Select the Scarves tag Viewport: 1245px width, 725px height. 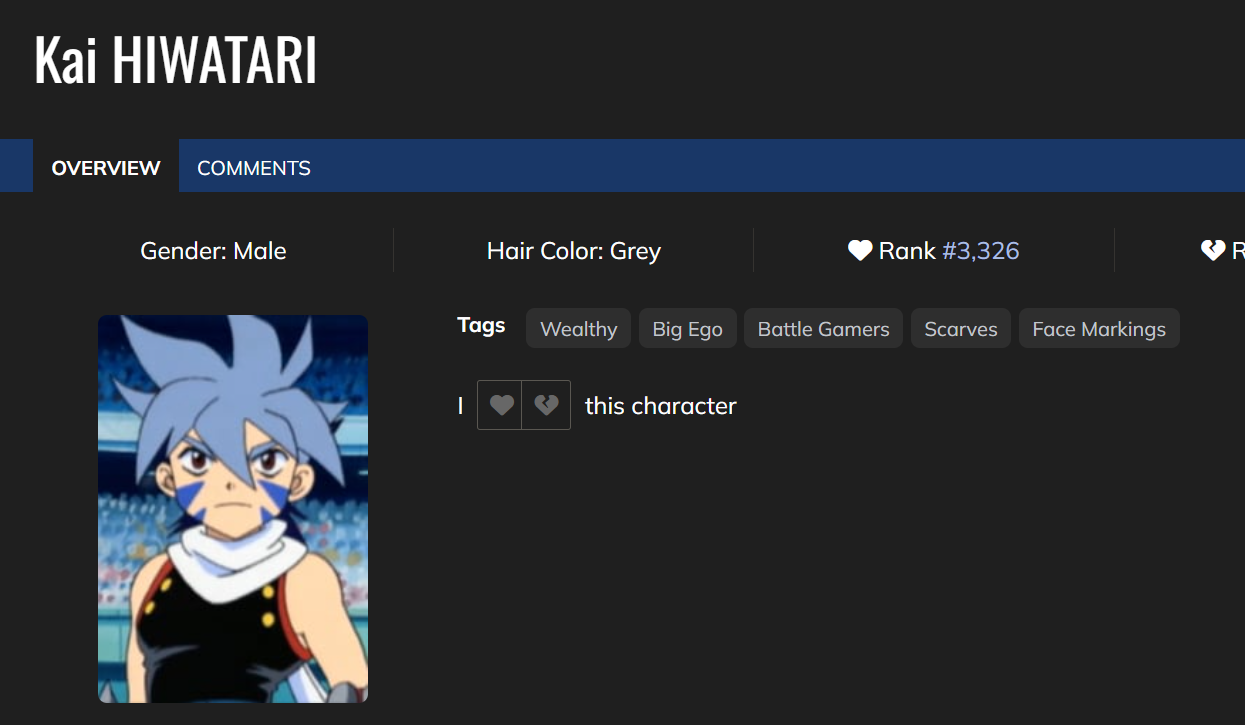[960, 329]
